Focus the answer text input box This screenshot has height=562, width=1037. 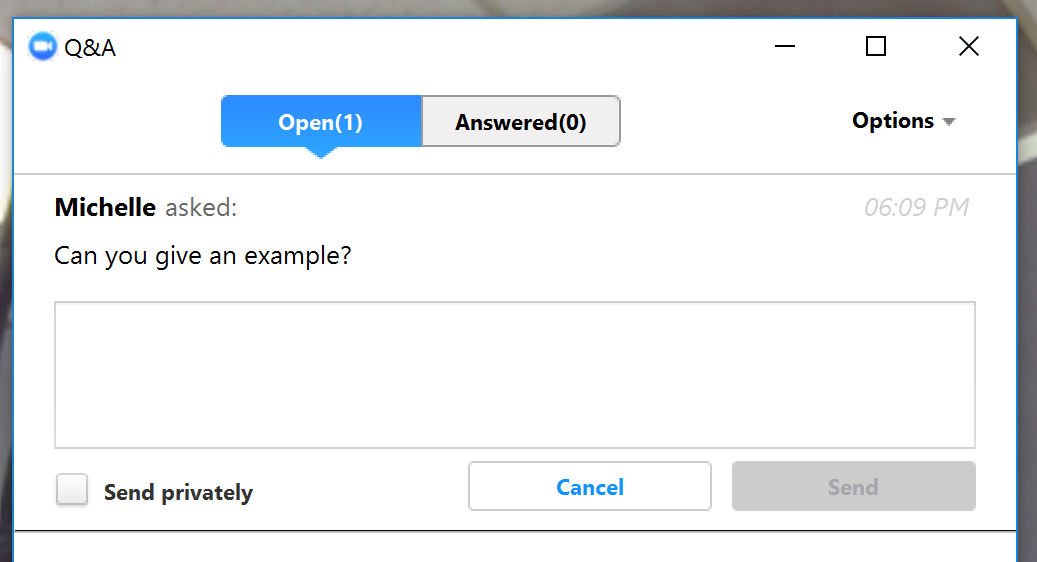coord(514,375)
